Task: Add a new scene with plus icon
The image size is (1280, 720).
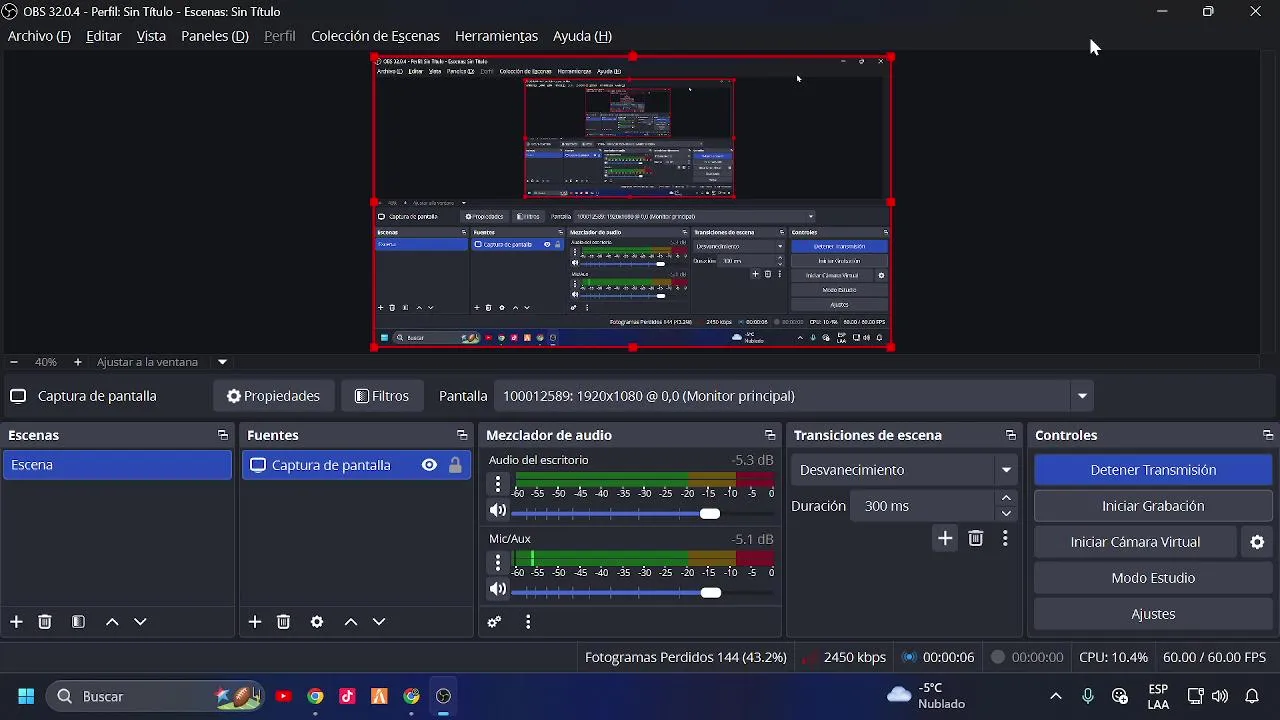Action: (16, 622)
